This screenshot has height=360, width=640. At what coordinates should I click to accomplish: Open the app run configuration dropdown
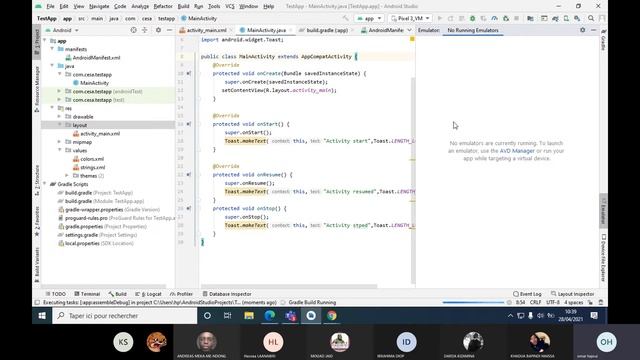click(x=369, y=18)
